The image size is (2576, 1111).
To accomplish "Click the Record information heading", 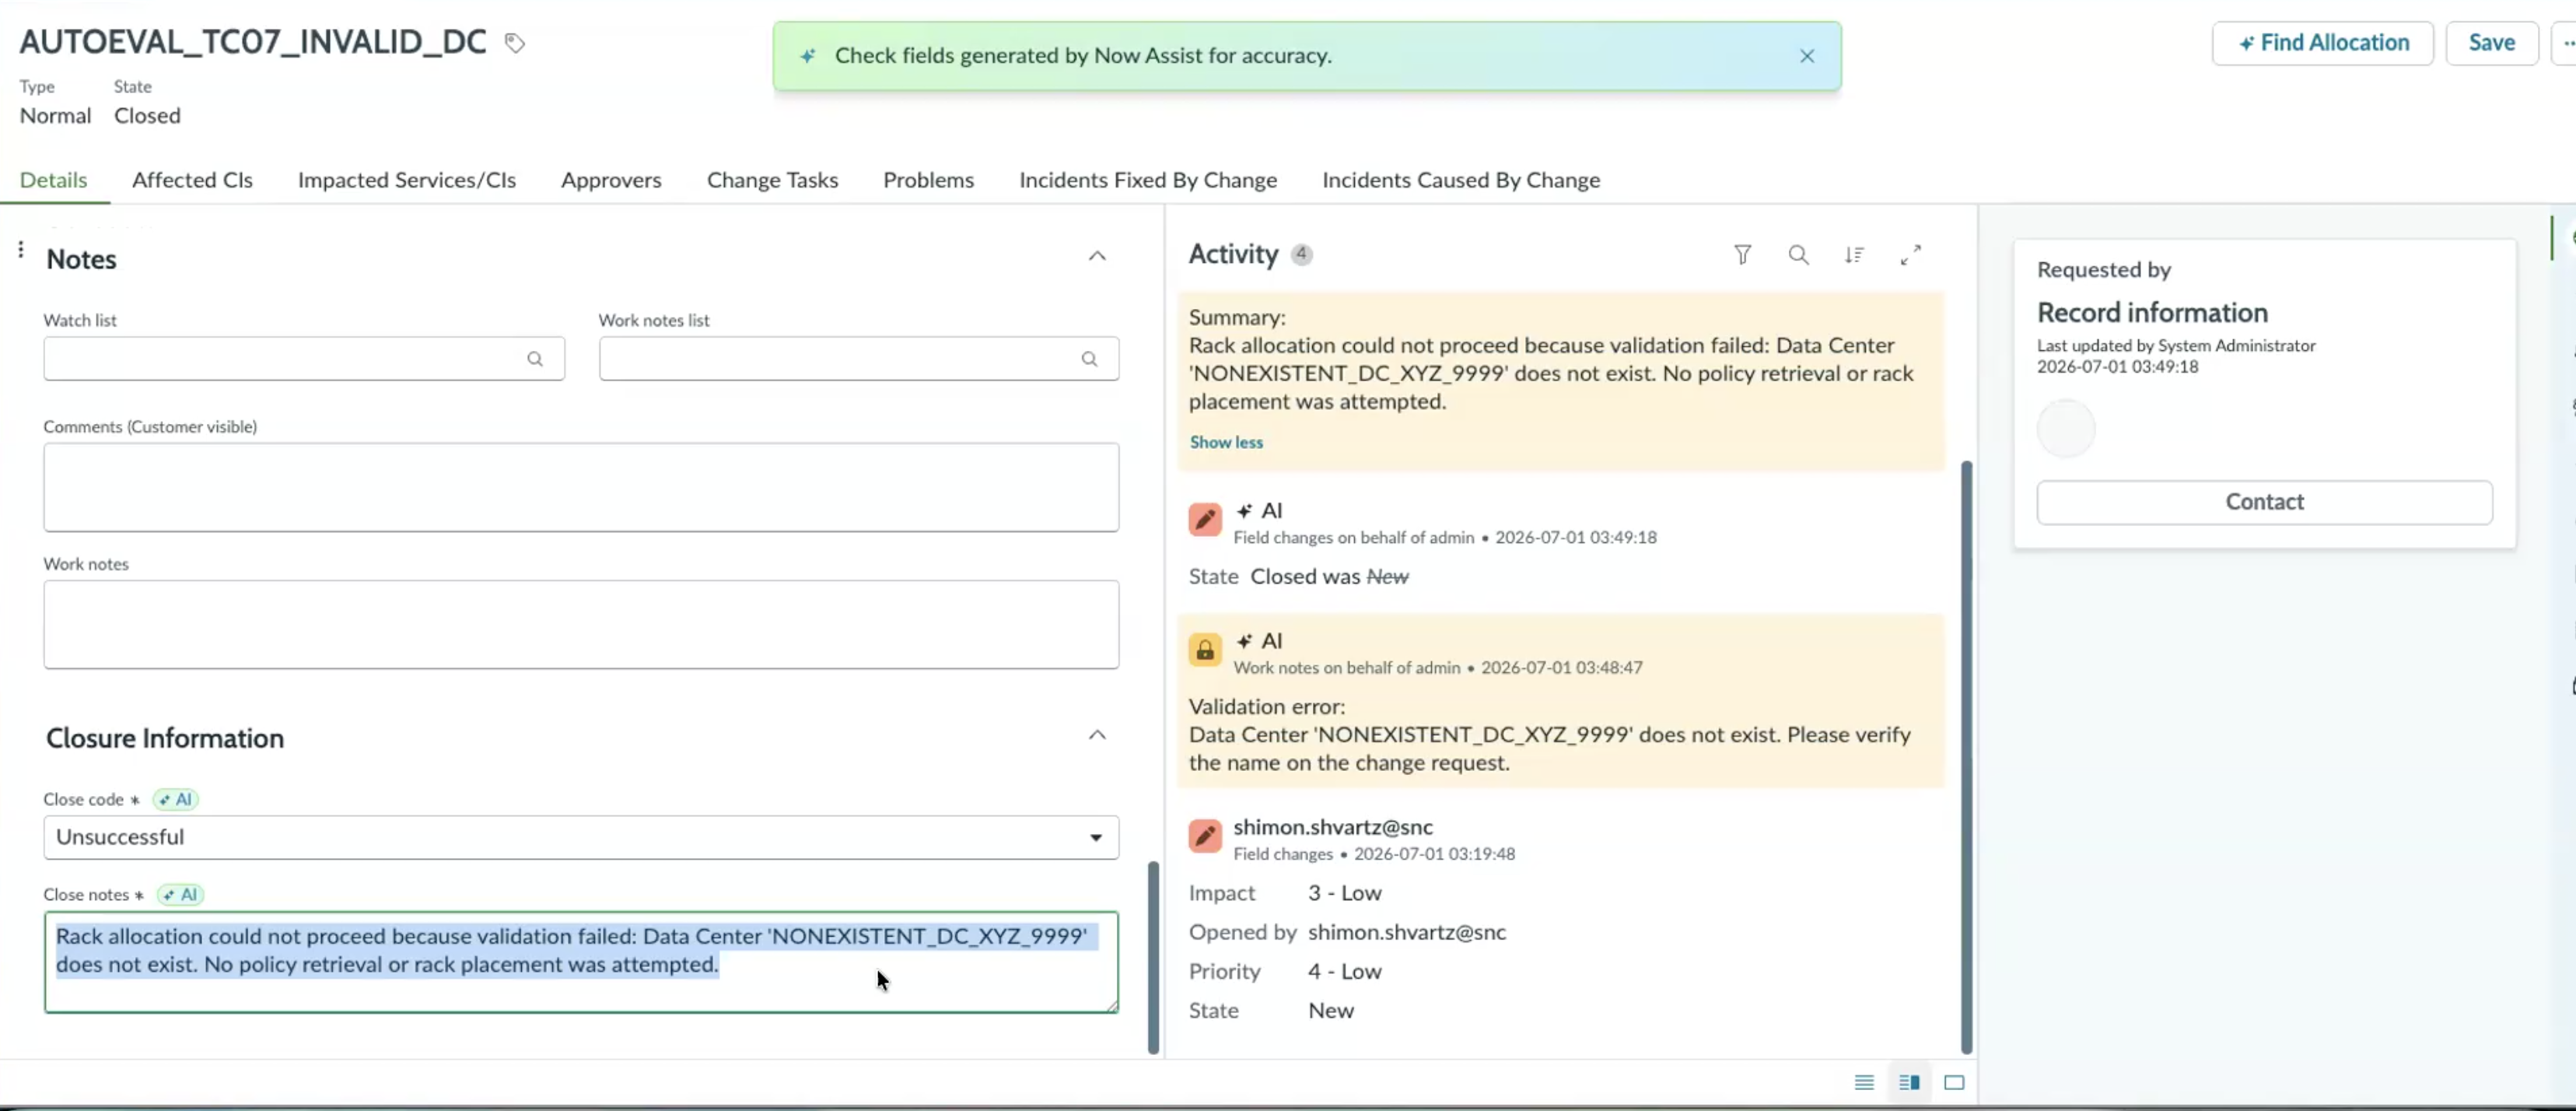I will click(x=2152, y=313).
